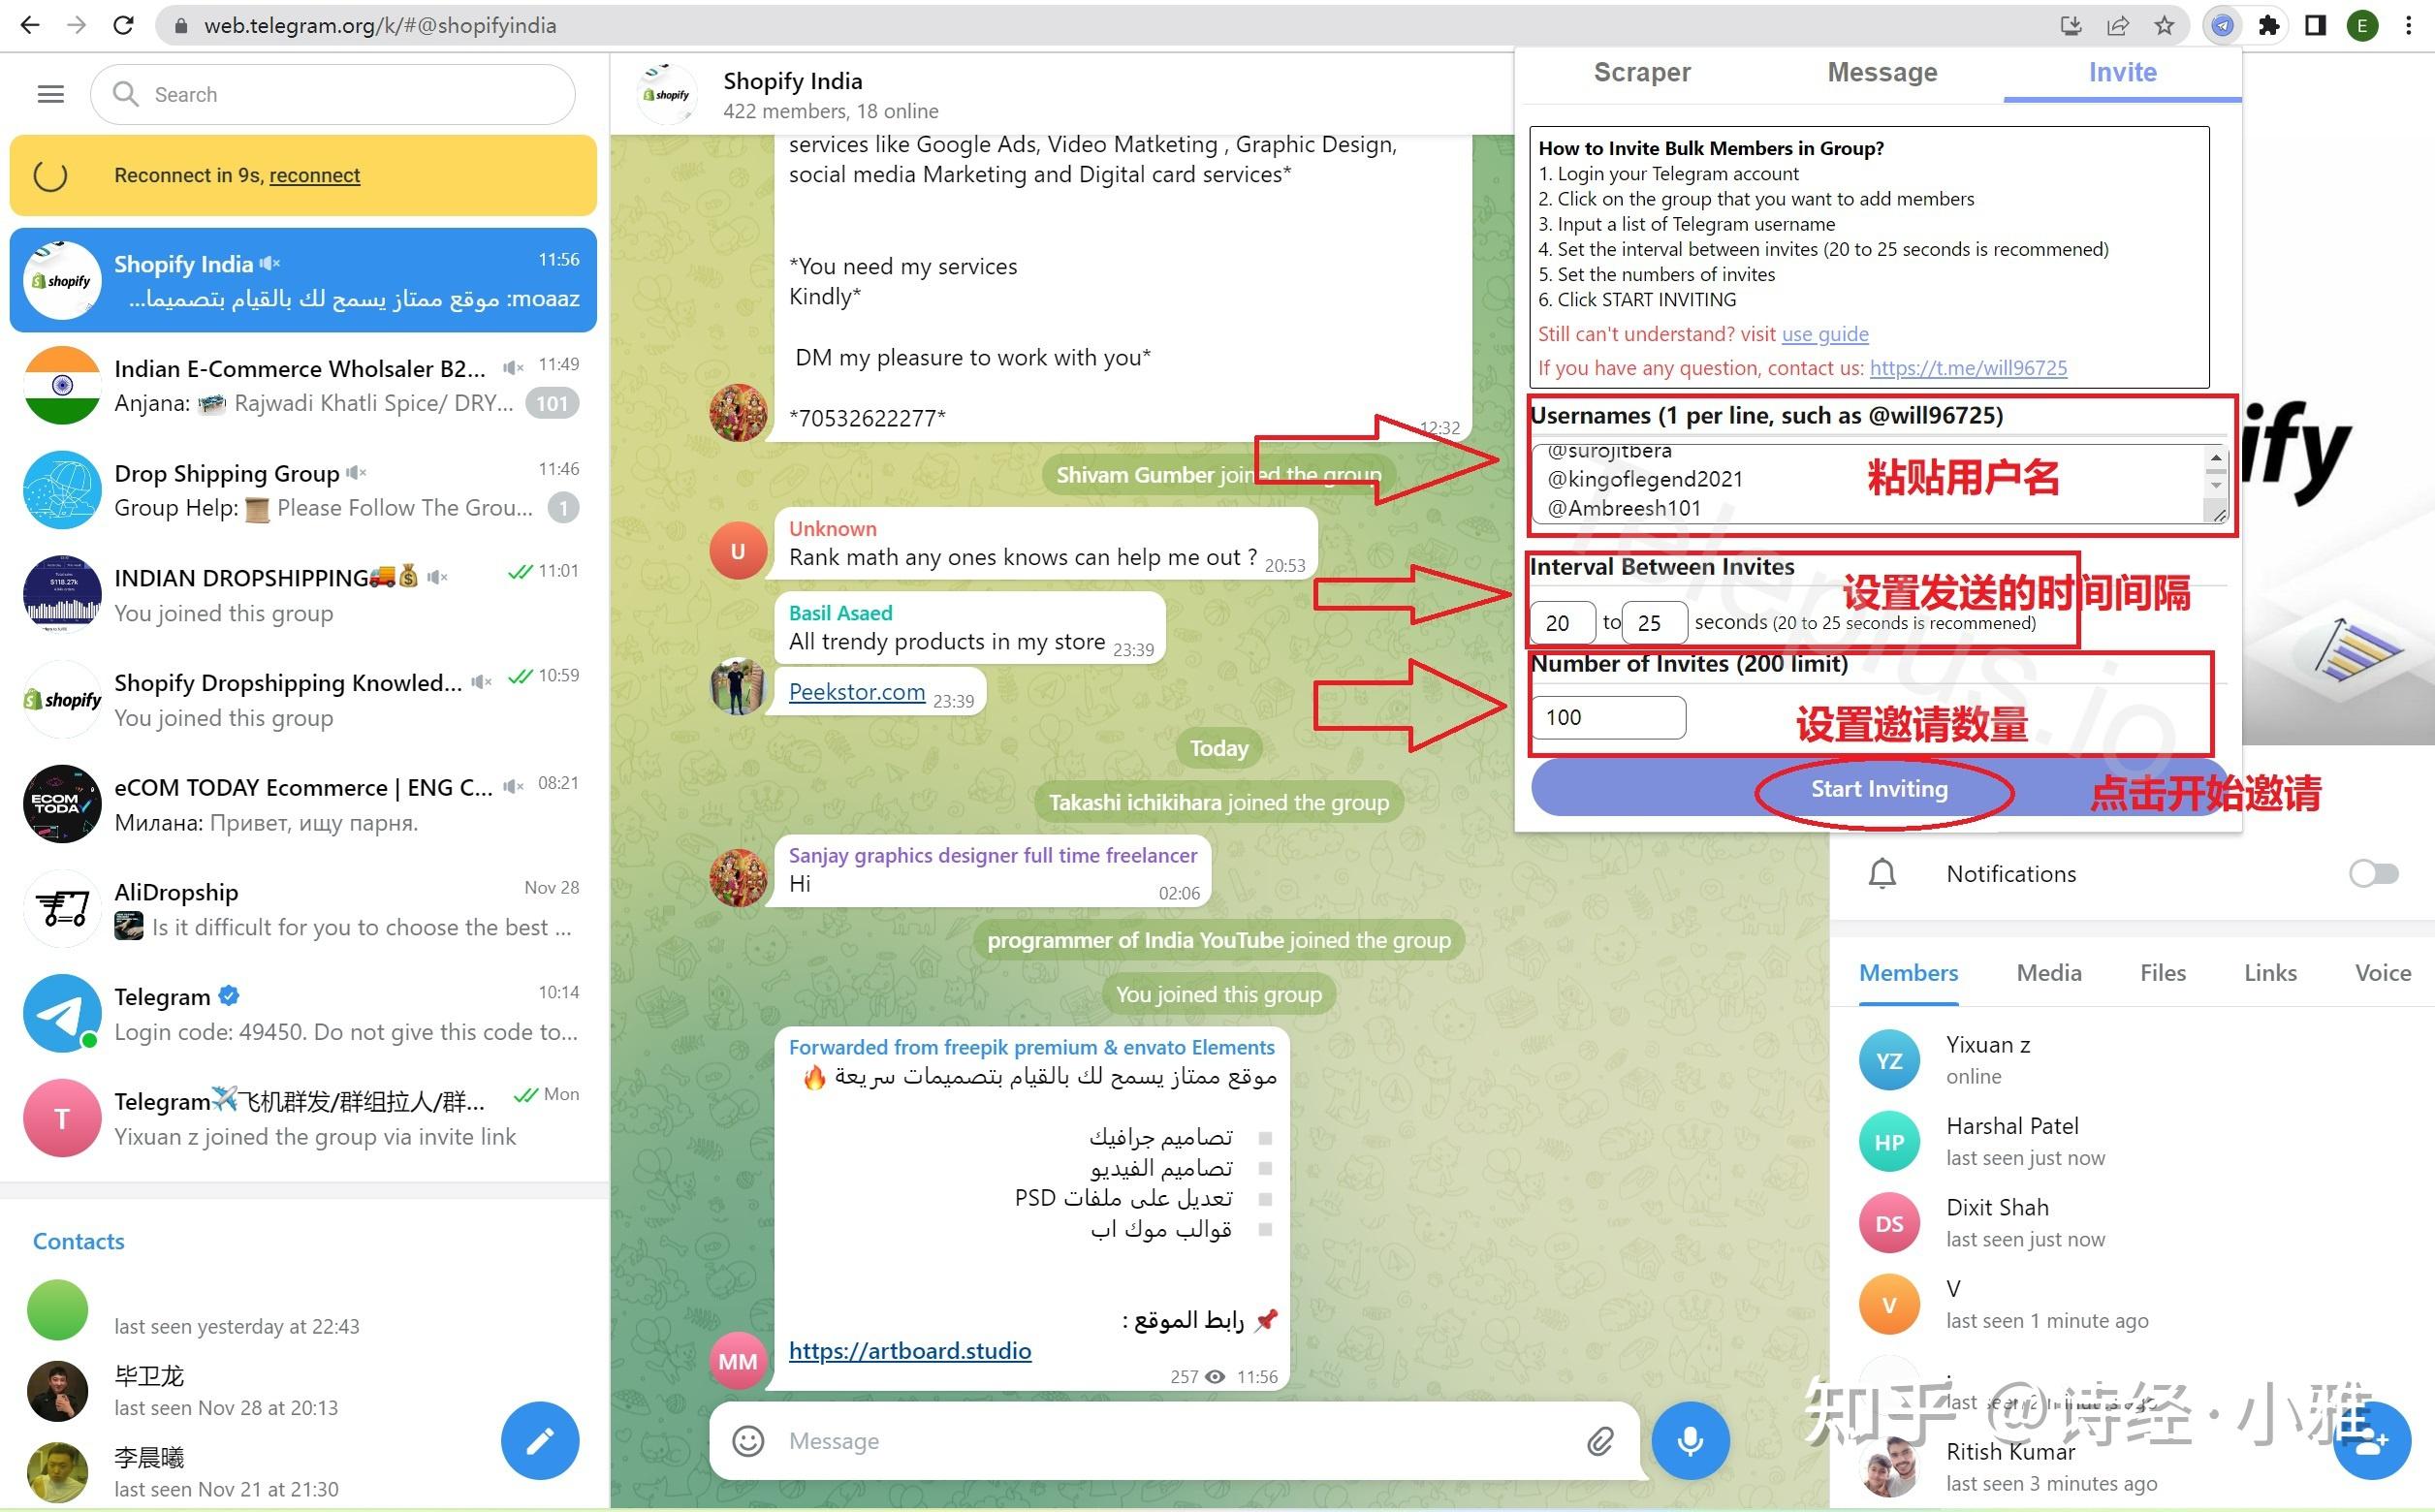The height and width of the screenshot is (1512, 2435).
Task: Click the Interval Between Invites minimum value
Action: [1561, 620]
